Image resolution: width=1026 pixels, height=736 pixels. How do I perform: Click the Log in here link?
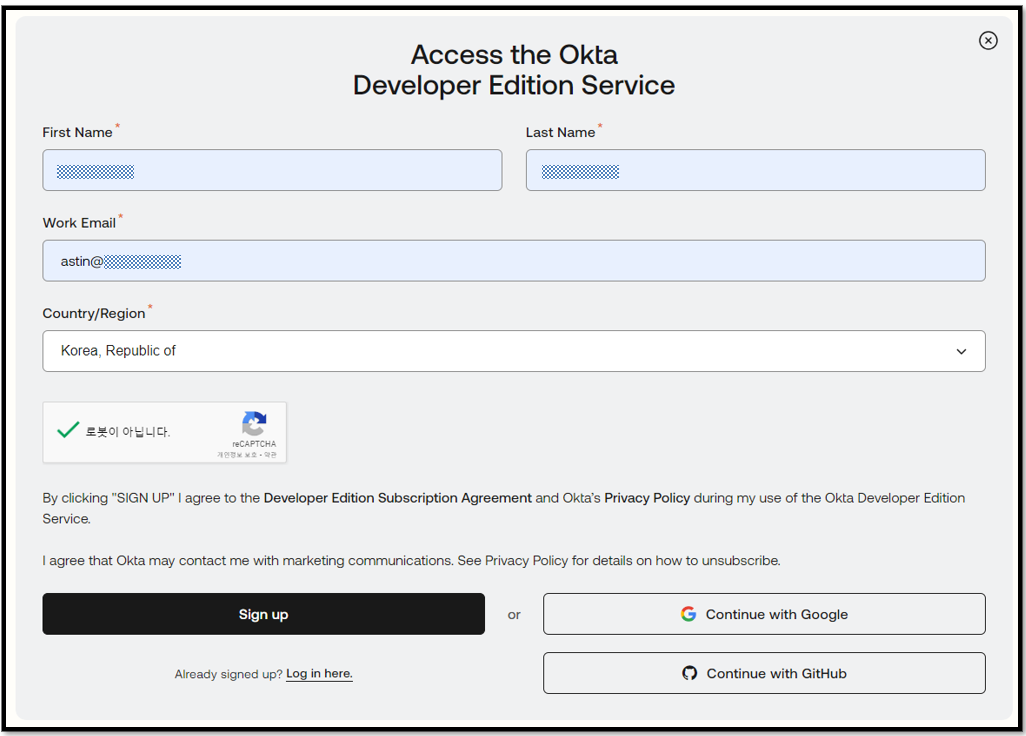tap(319, 673)
